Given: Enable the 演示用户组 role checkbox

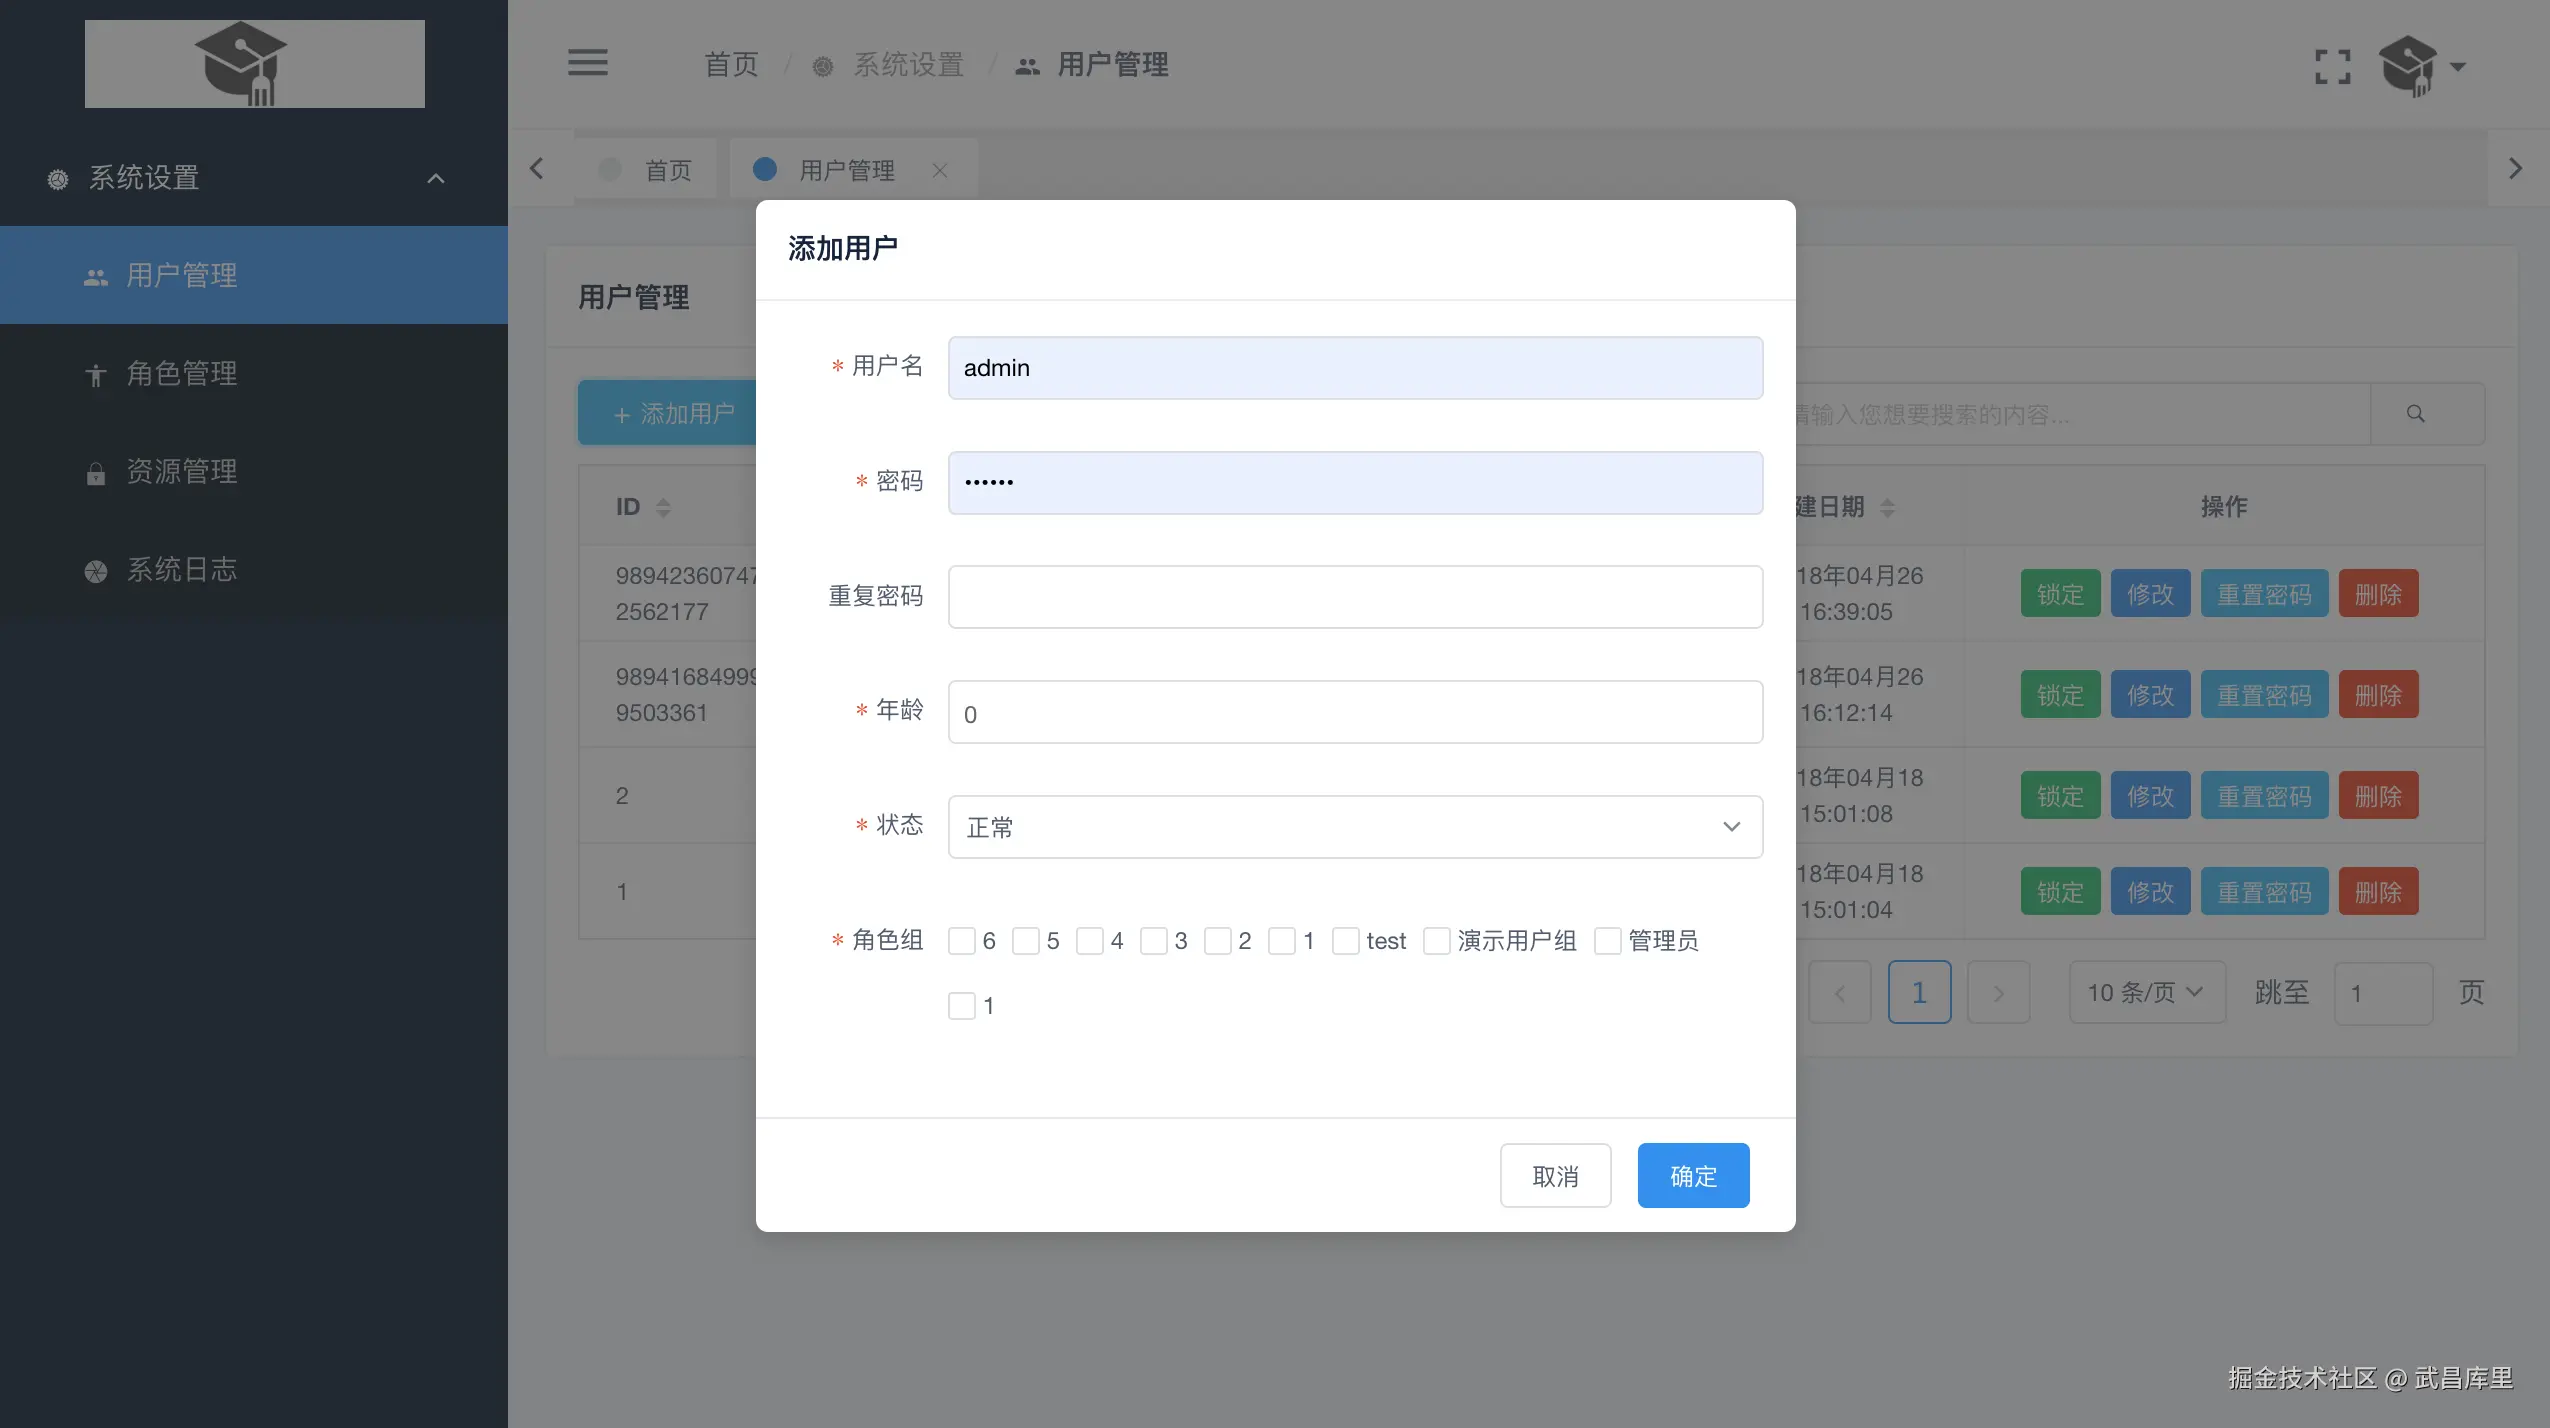Looking at the screenshot, I should 1436,941.
